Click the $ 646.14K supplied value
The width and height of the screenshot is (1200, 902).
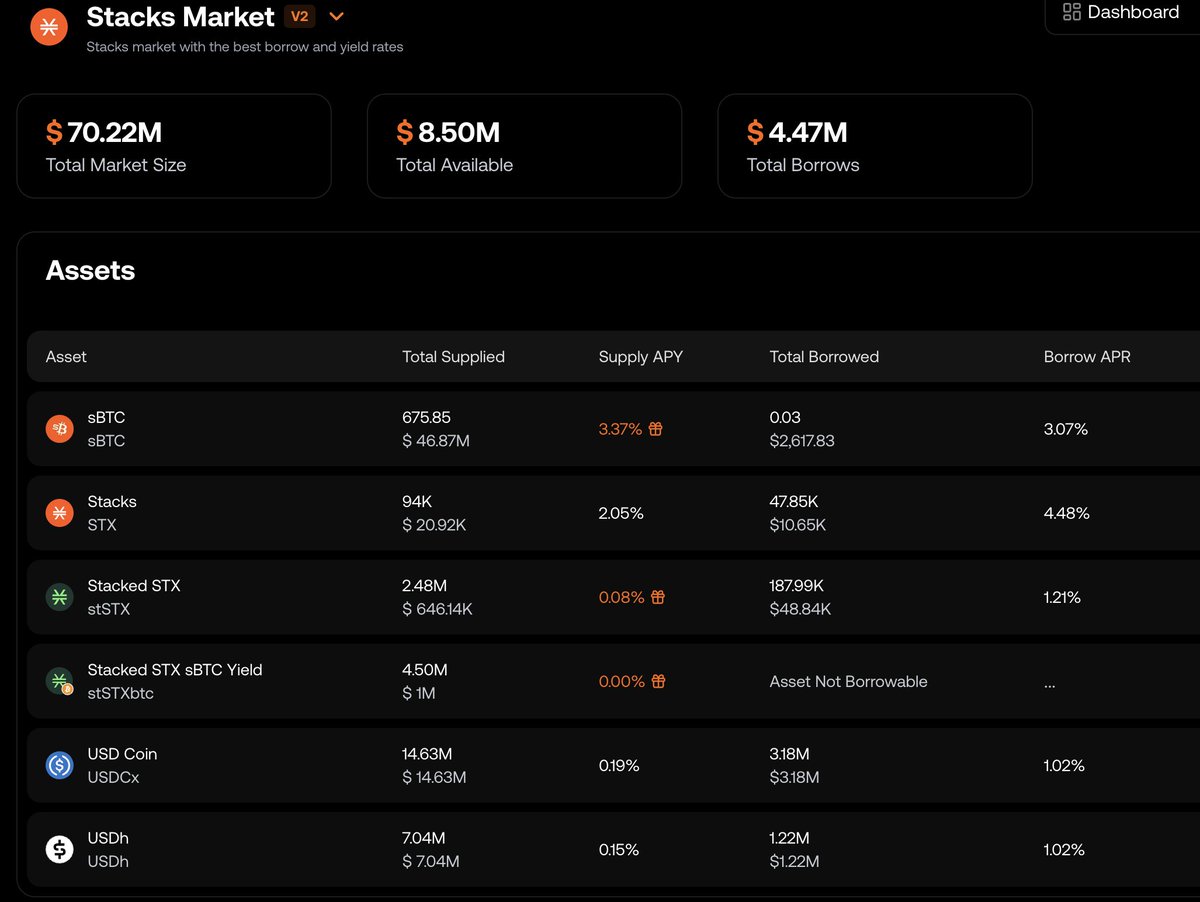click(437, 609)
